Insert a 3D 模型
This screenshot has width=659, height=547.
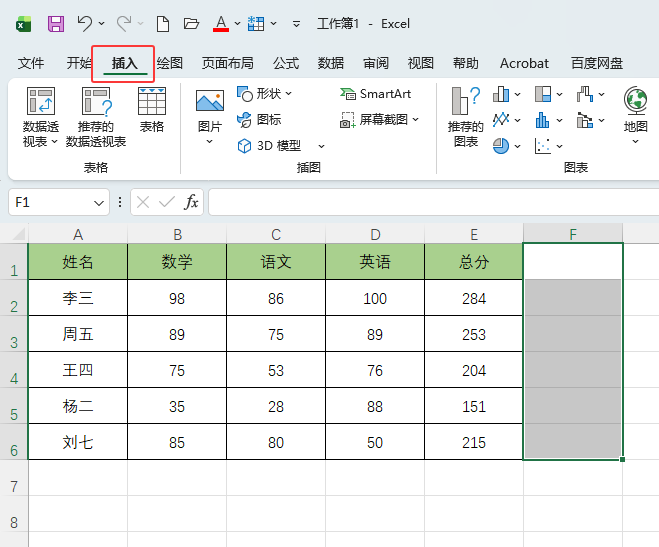(x=269, y=146)
